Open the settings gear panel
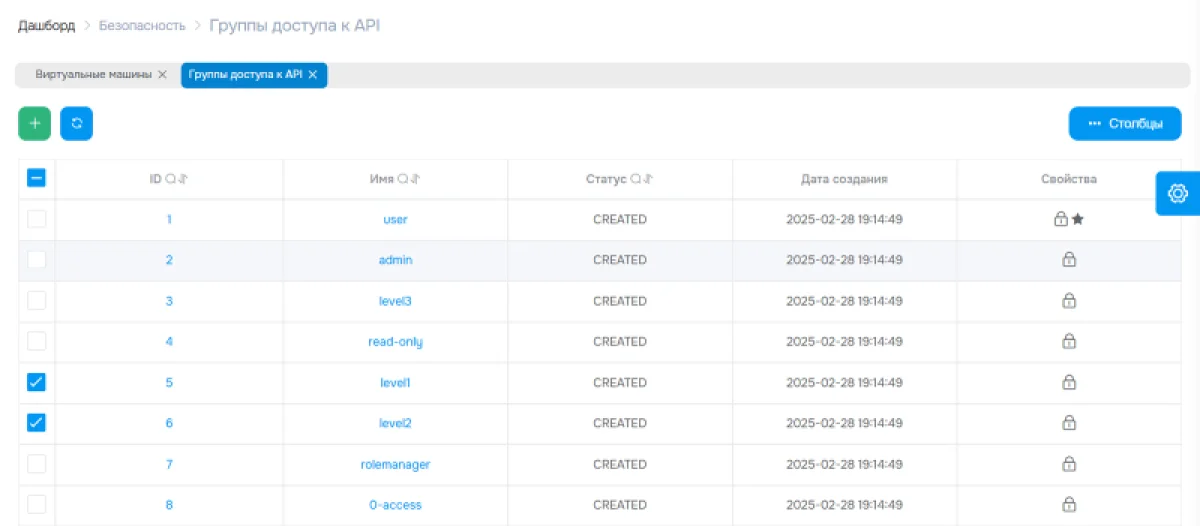This screenshot has height=526, width=1200. click(1177, 193)
